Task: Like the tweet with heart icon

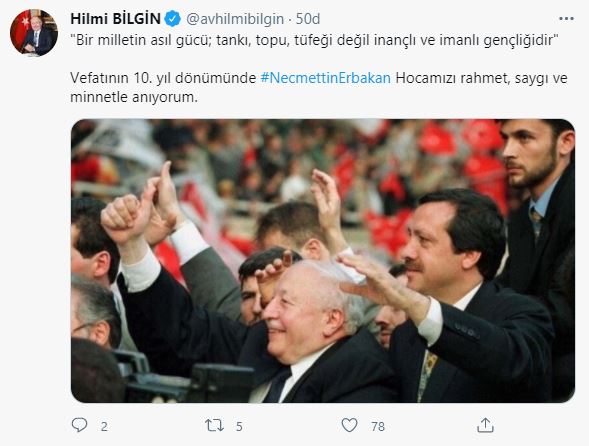Action: [x=349, y=425]
